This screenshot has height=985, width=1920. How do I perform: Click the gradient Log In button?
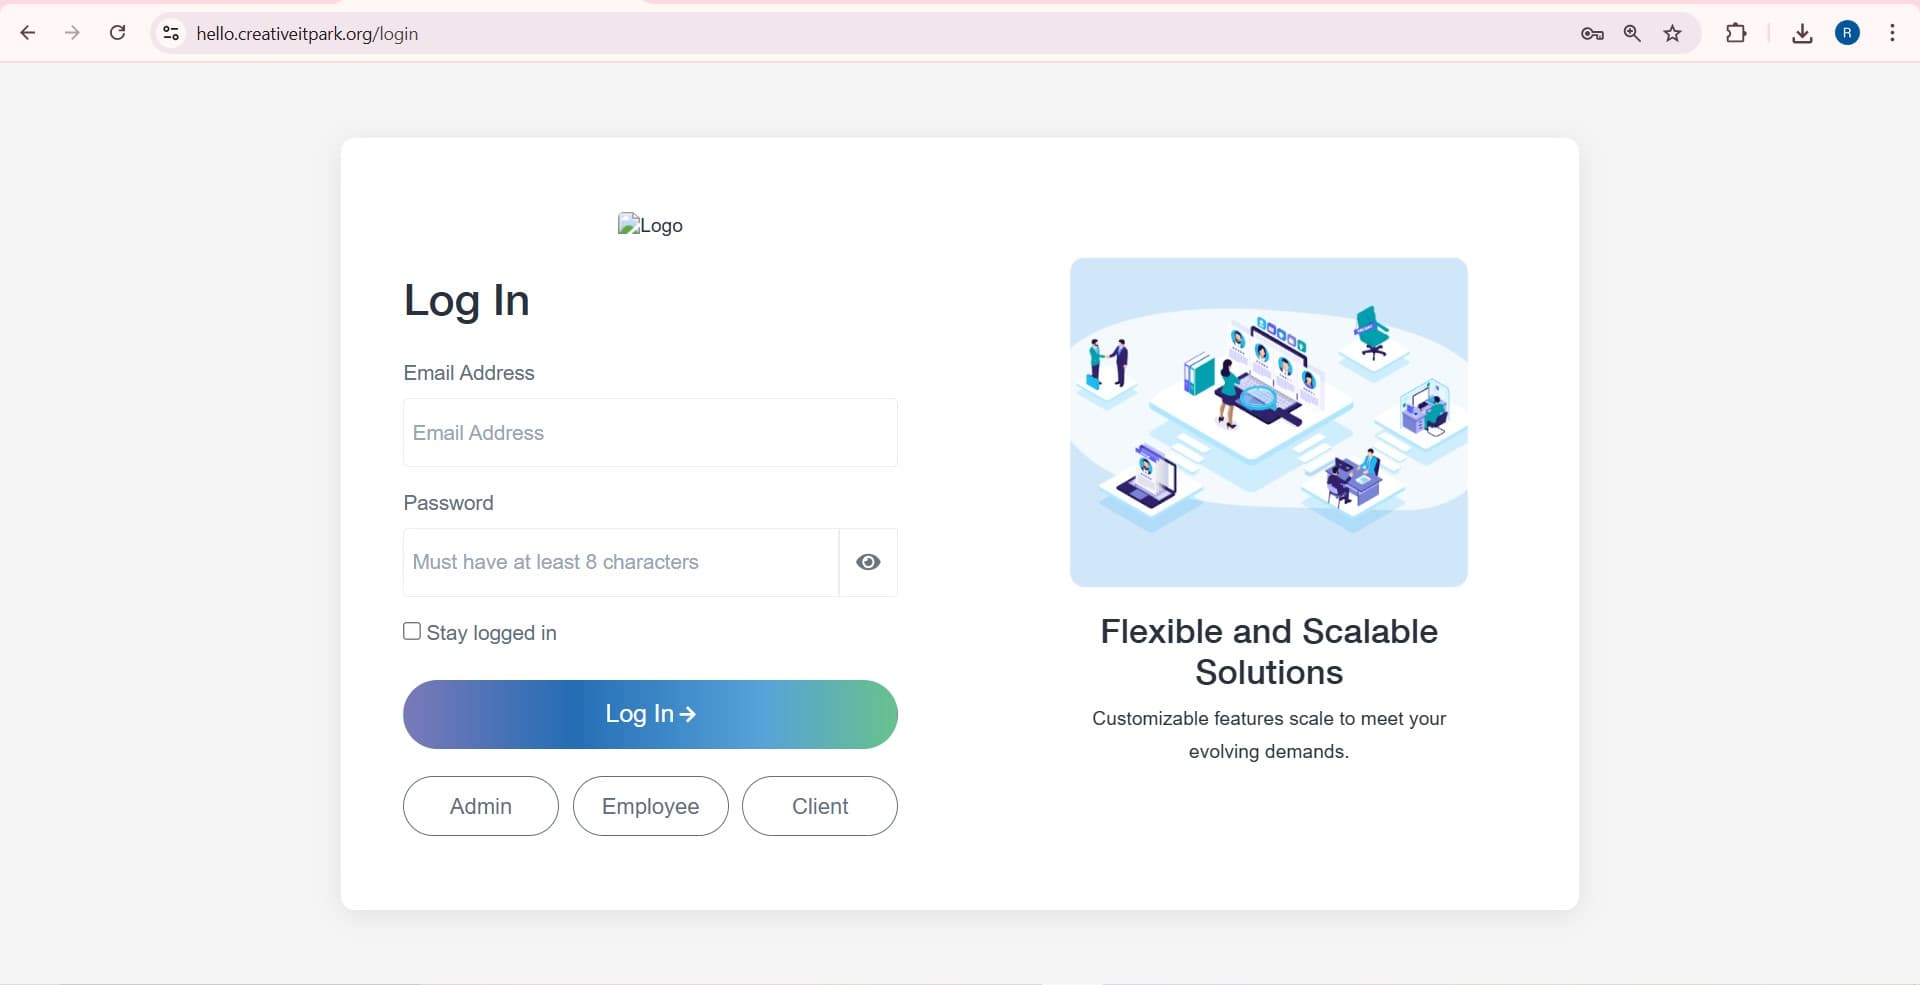(650, 714)
